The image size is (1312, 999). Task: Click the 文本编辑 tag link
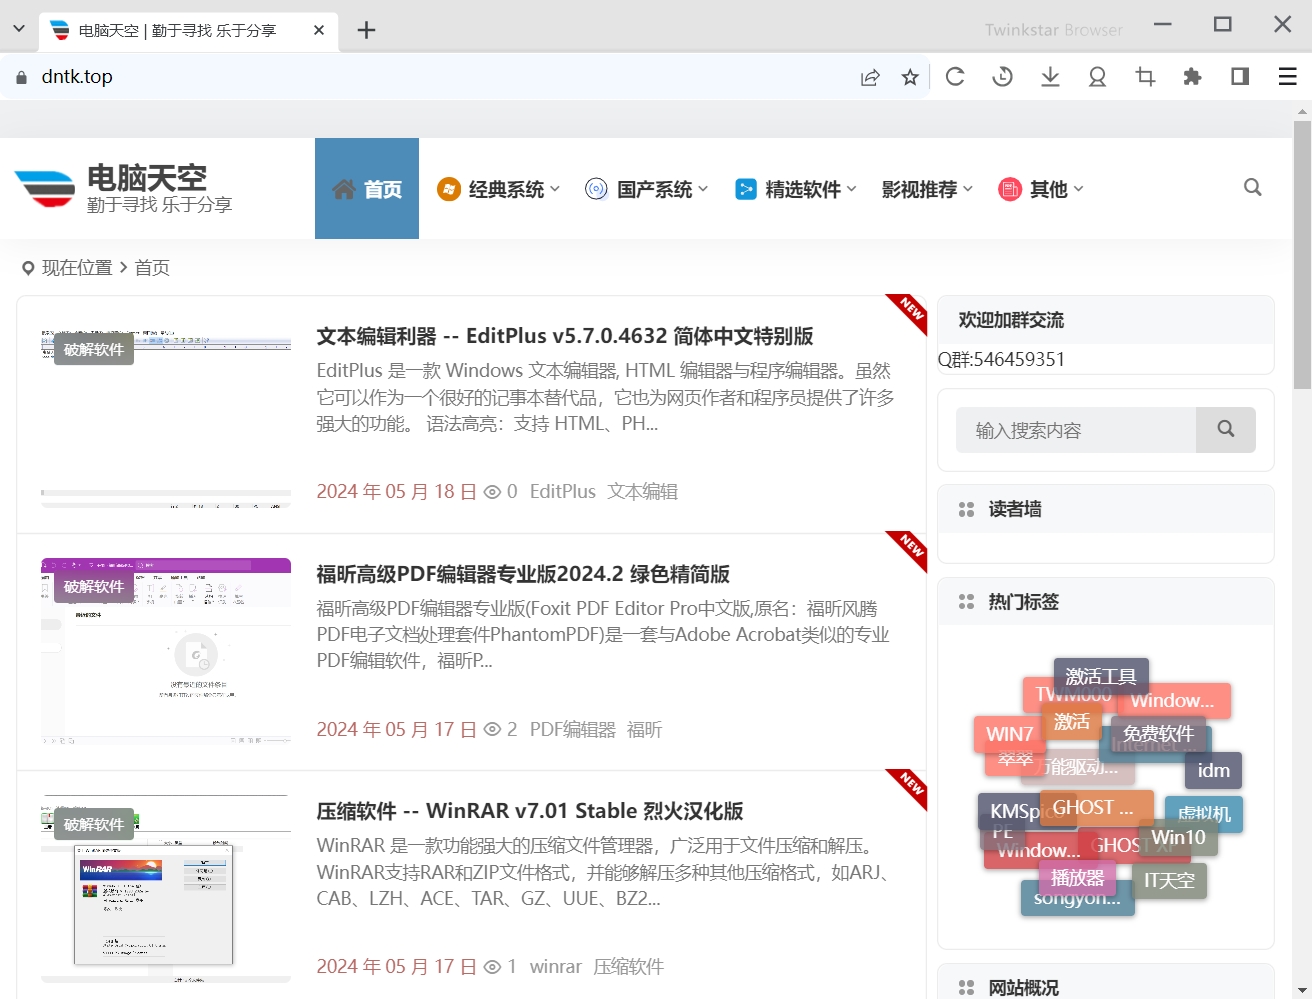[643, 492]
